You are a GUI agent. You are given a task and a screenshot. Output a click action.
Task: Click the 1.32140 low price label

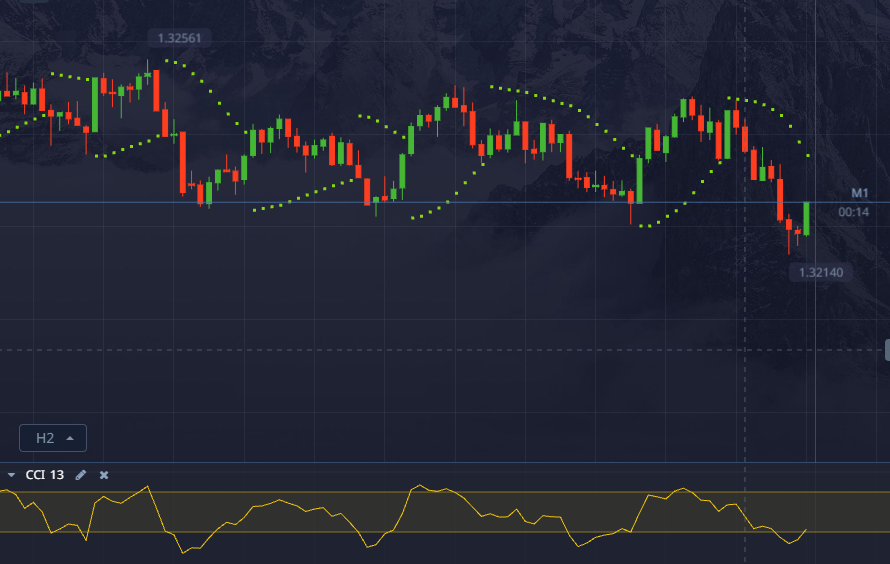[x=821, y=272]
